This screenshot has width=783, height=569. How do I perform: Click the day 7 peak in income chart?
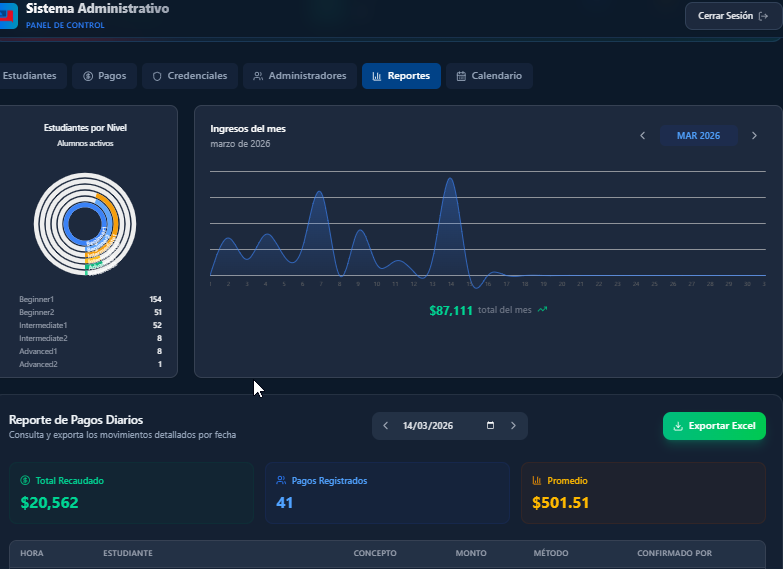(320, 192)
